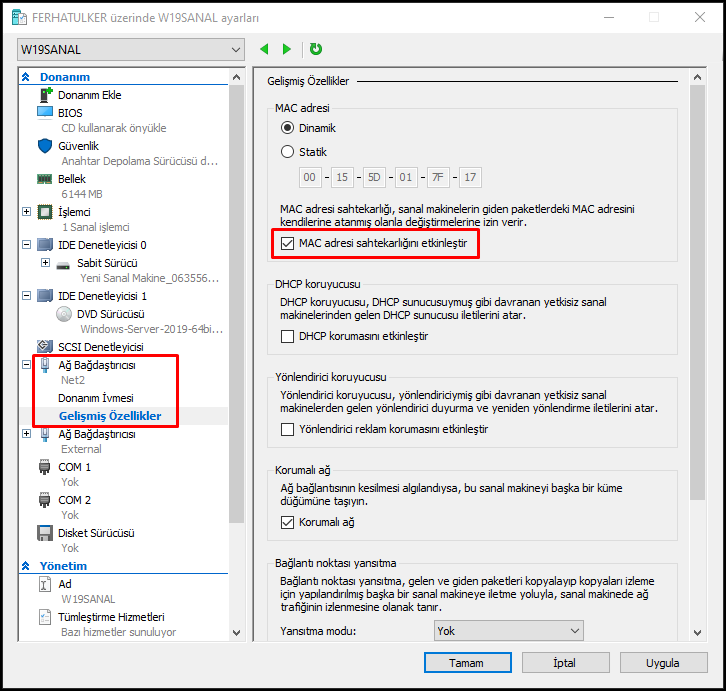The image size is (726, 691).
Task: Enable Yönlendirici reklam korumasını etkinleştir checkbox
Action: point(288,429)
